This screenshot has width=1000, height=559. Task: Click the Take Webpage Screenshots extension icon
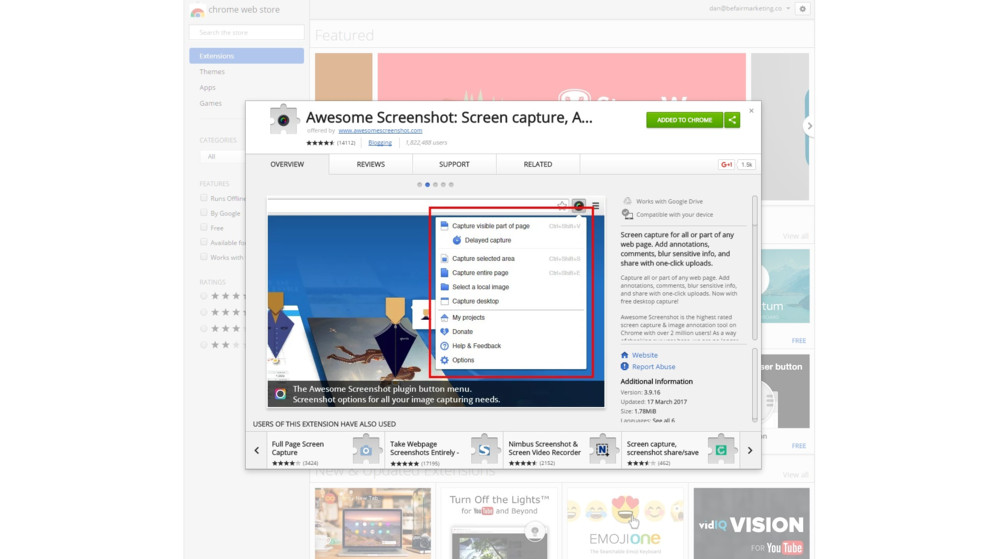[x=485, y=450]
